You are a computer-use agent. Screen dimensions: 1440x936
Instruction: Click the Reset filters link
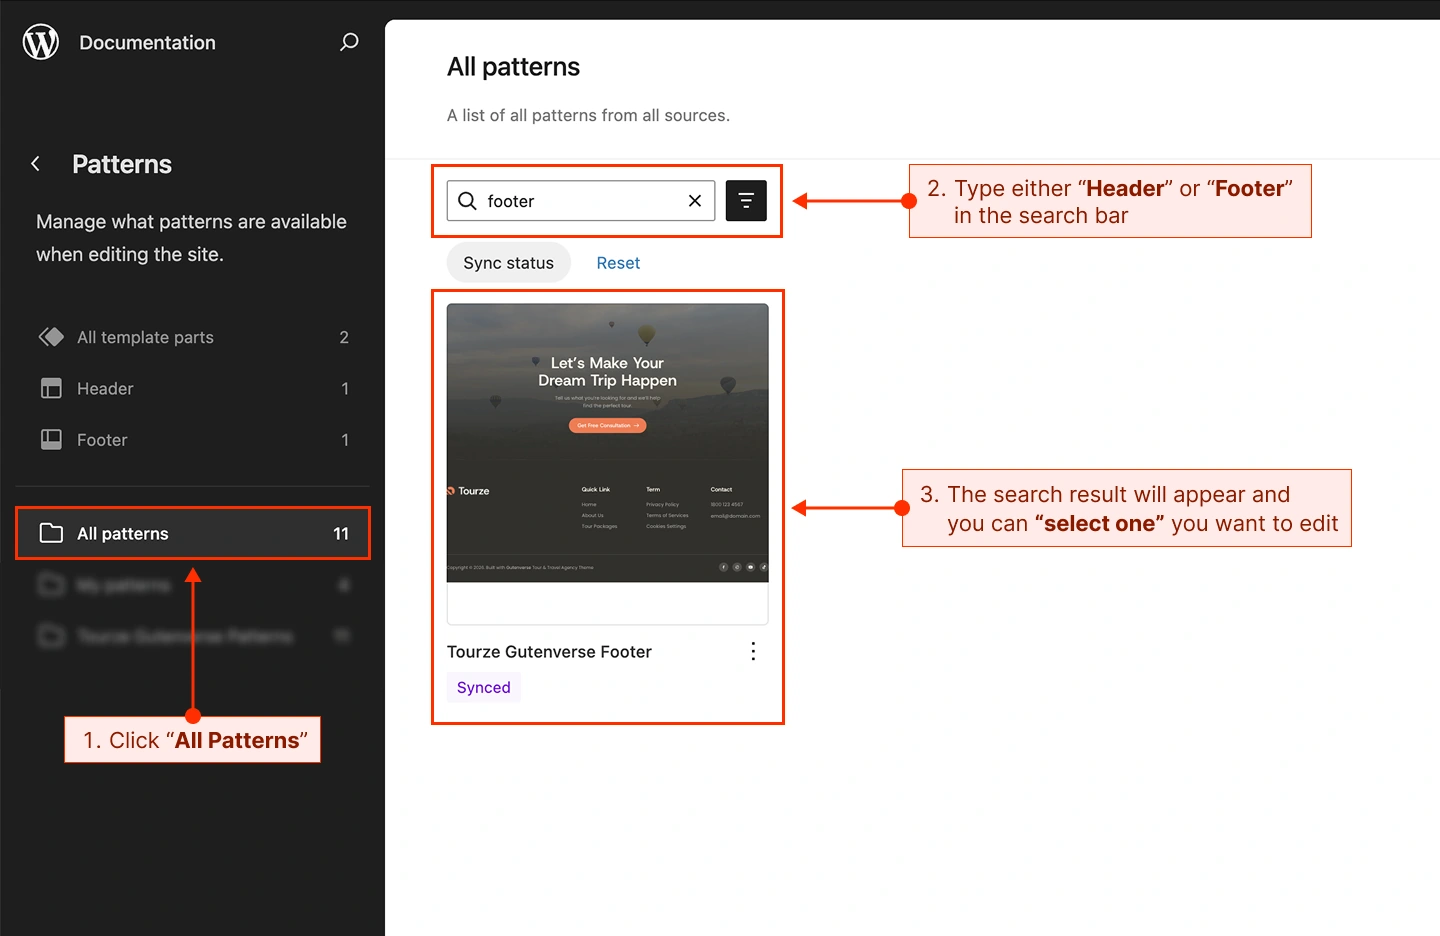pos(618,263)
